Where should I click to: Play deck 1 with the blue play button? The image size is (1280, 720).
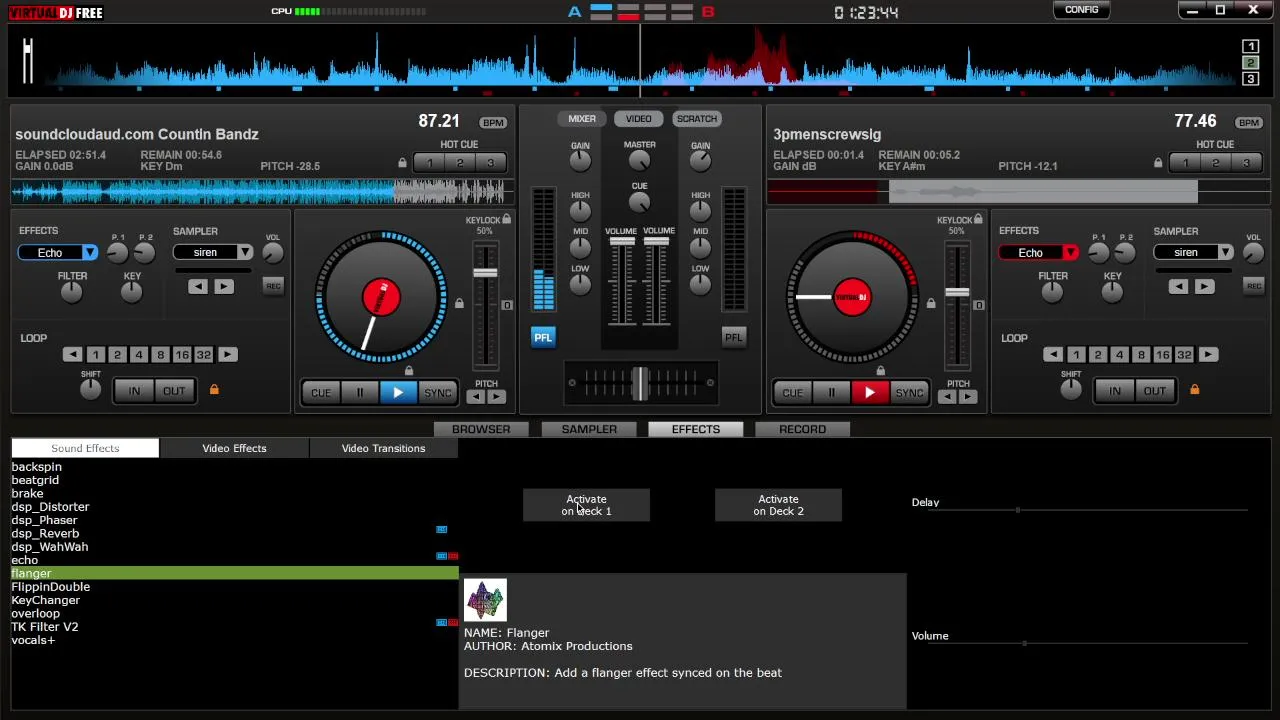(398, 393)
